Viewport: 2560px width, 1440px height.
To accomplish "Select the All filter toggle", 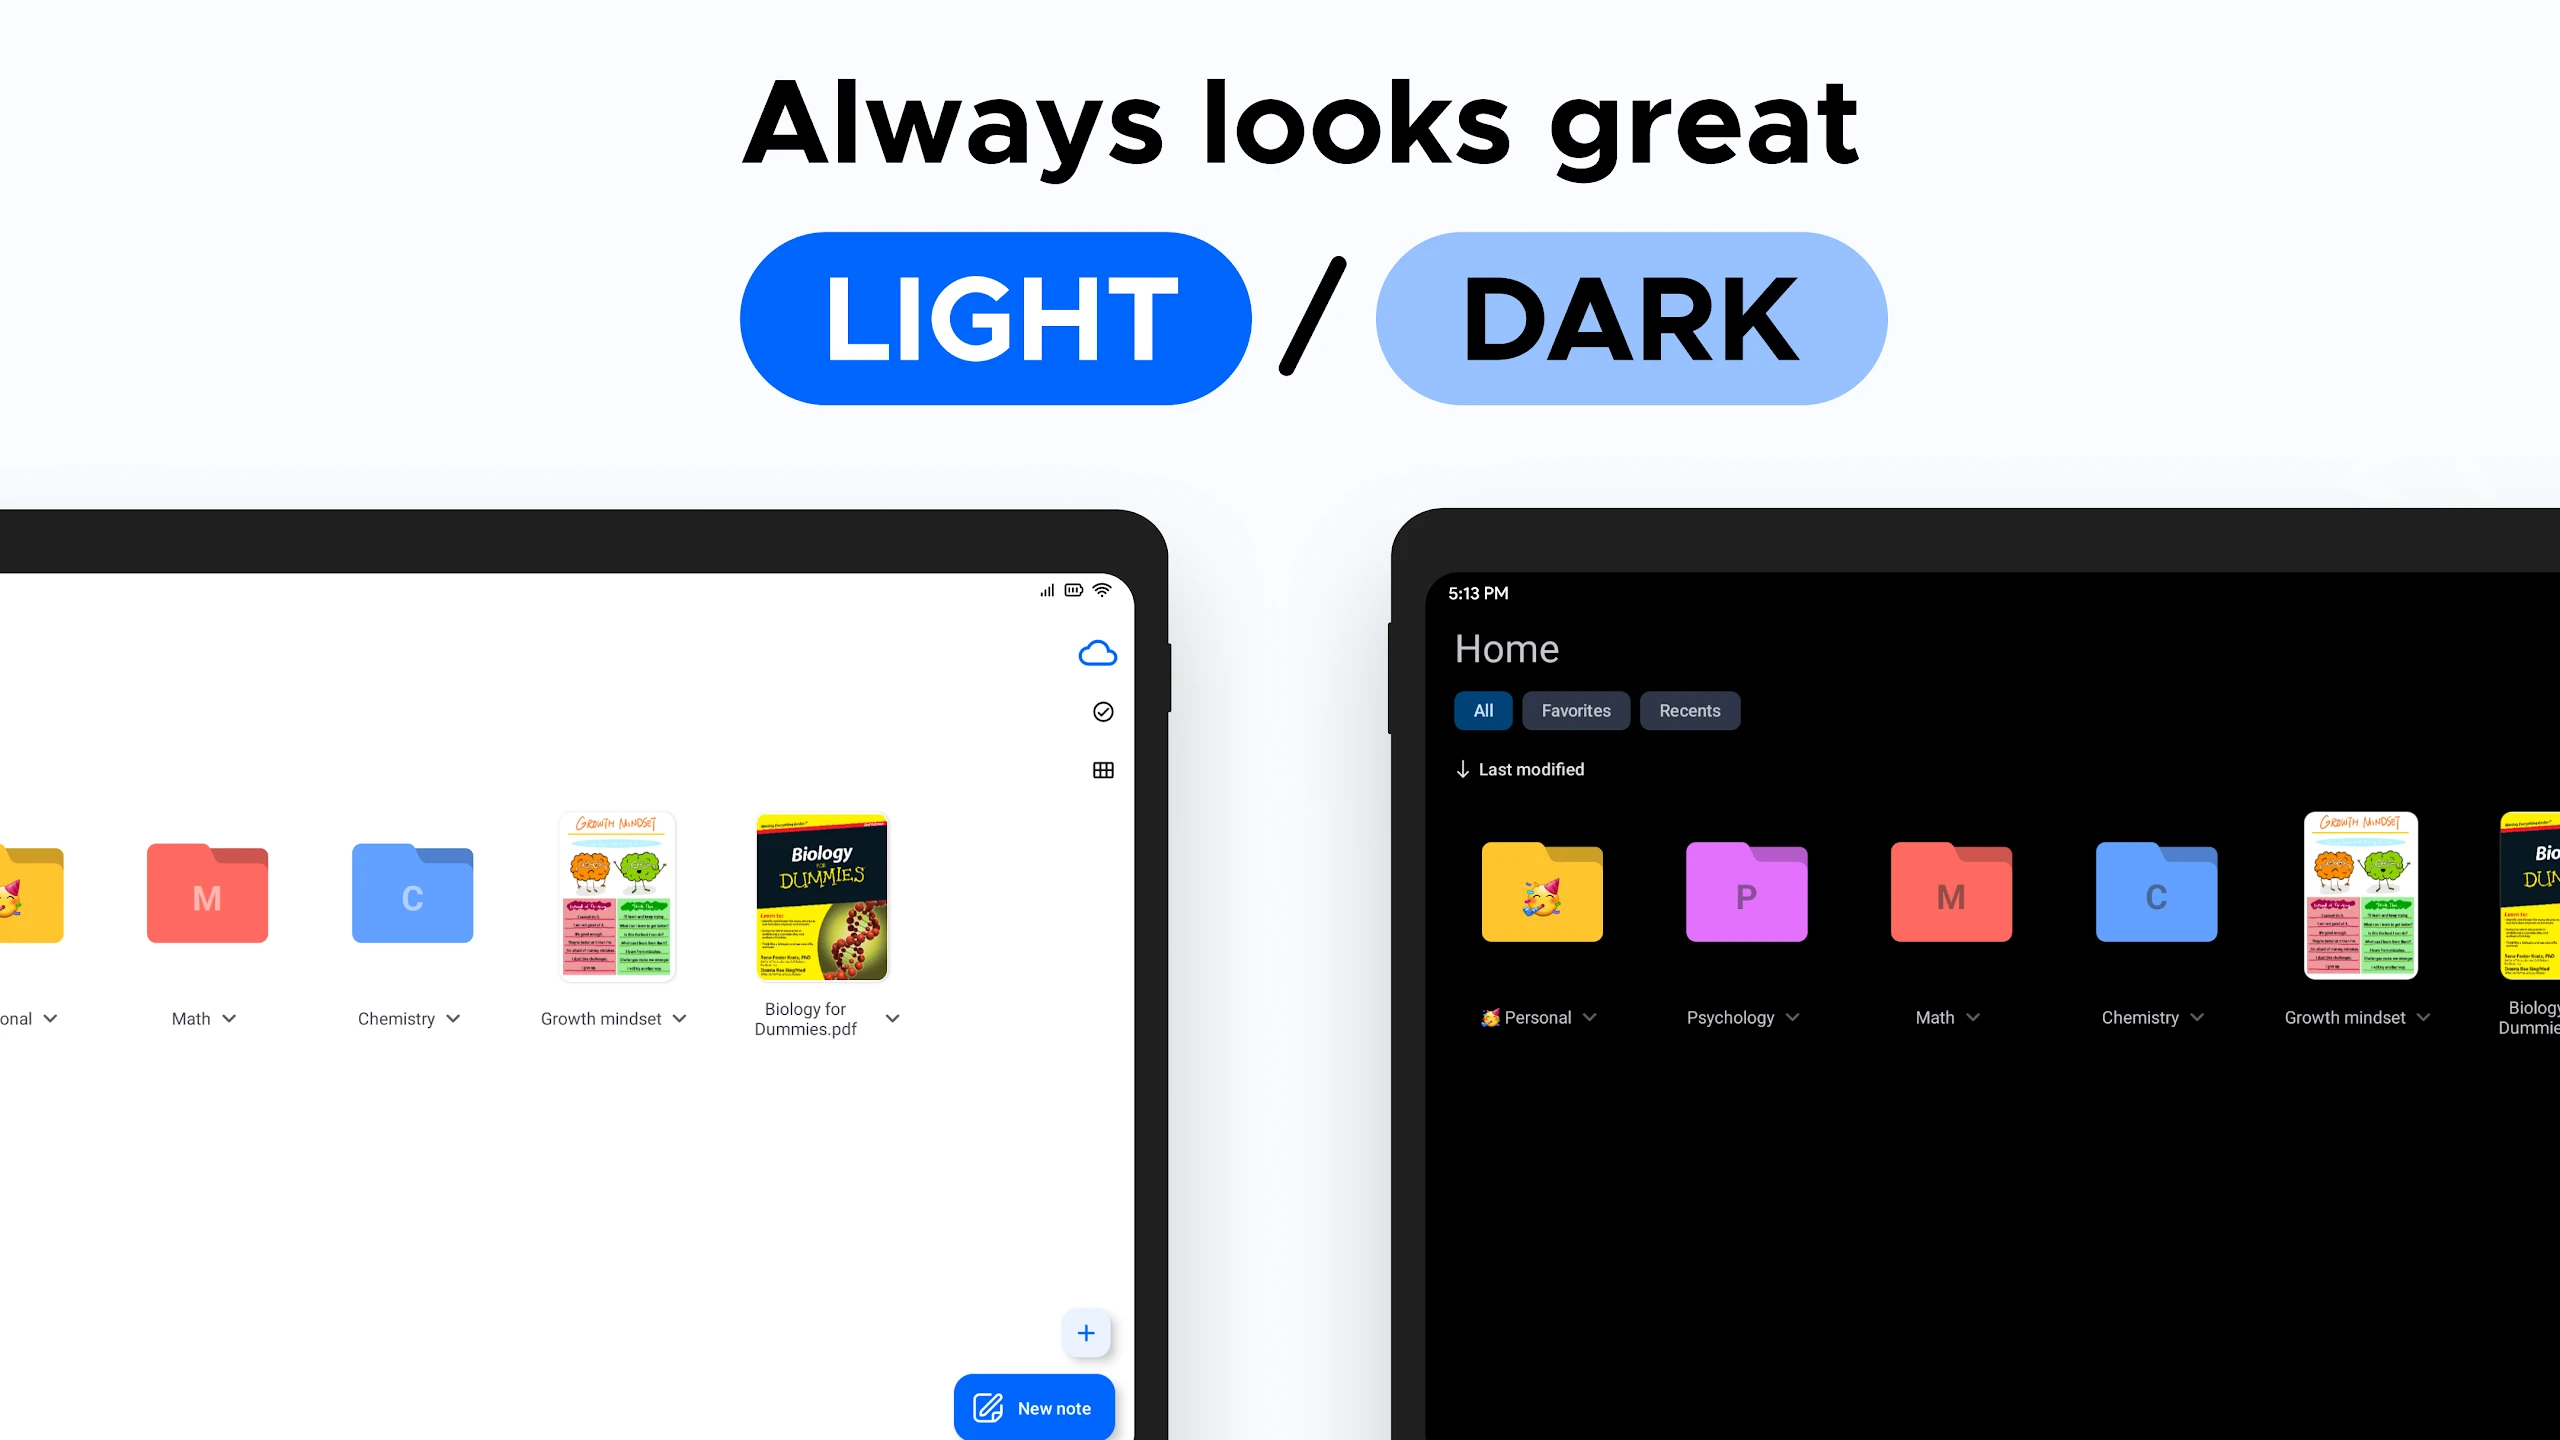I will (1482, 710).
